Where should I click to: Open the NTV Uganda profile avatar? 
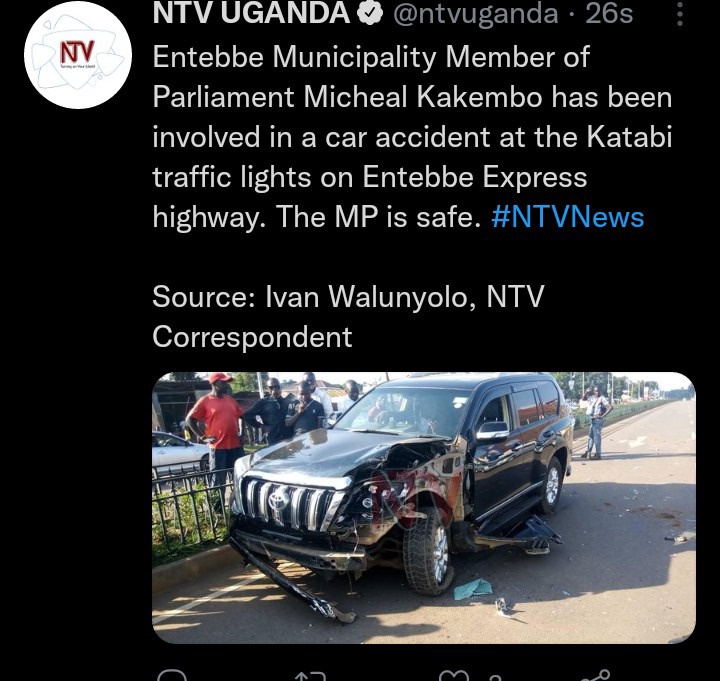[78, 55]
